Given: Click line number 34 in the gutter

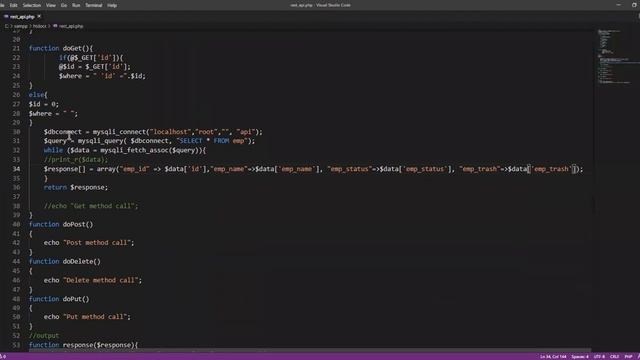Looking at the screenshot, I should 16,169.
